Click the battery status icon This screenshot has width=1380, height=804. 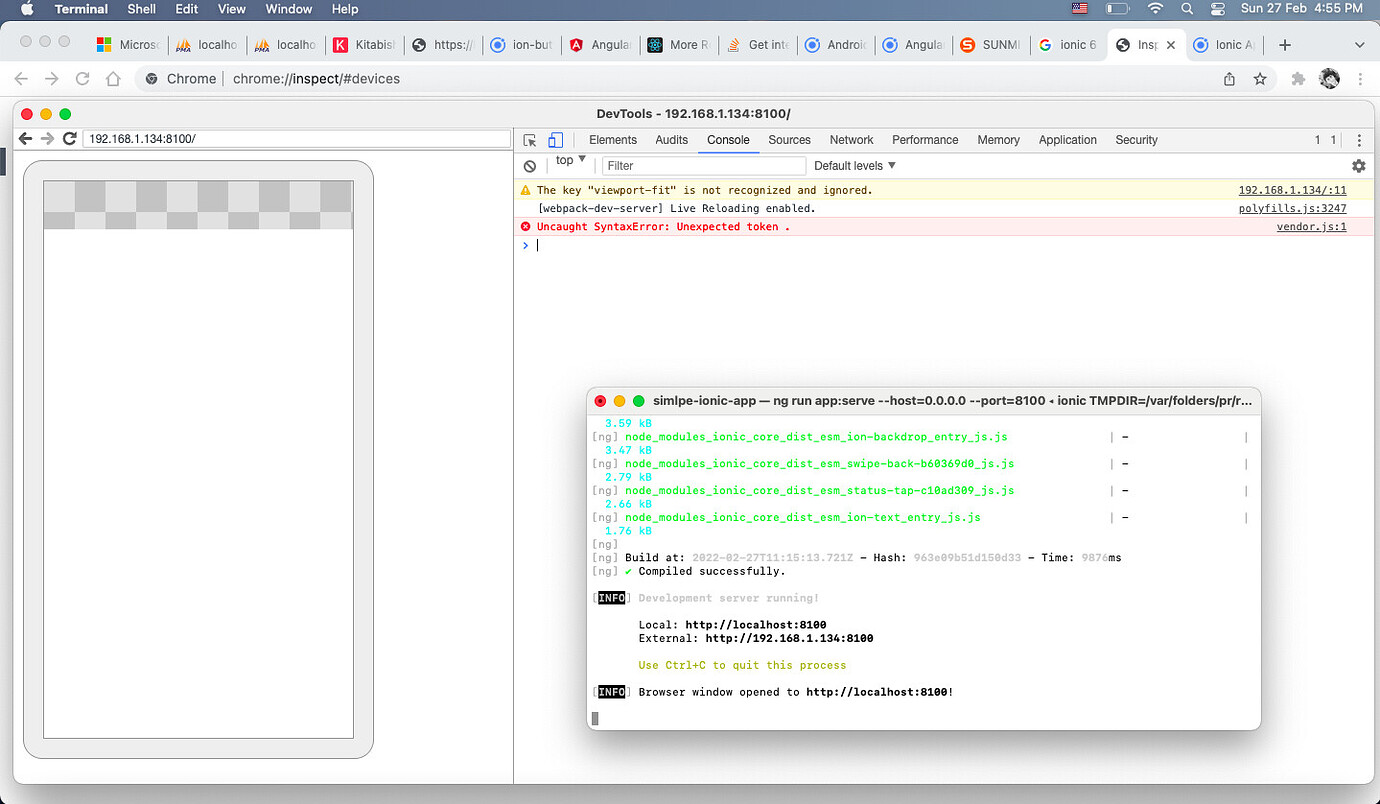(1118, 9)
